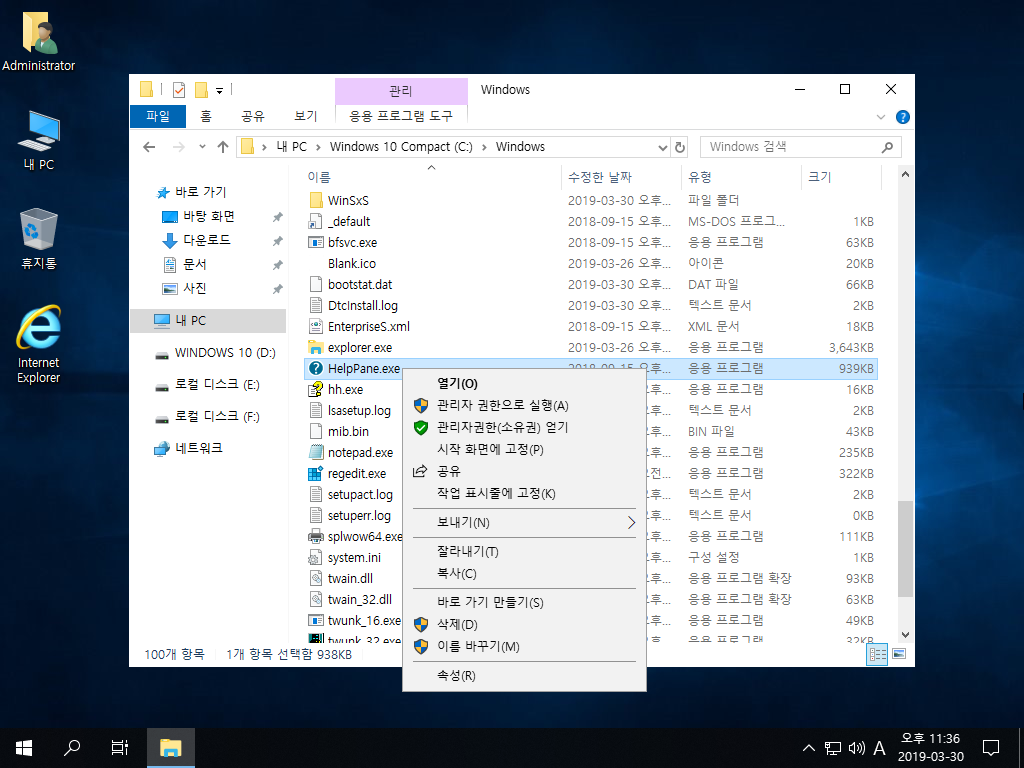The width and height of the screenshot is (1024, 768).
Task: Click the properties icon in quick access toolbar
Action: coord(179,90)
